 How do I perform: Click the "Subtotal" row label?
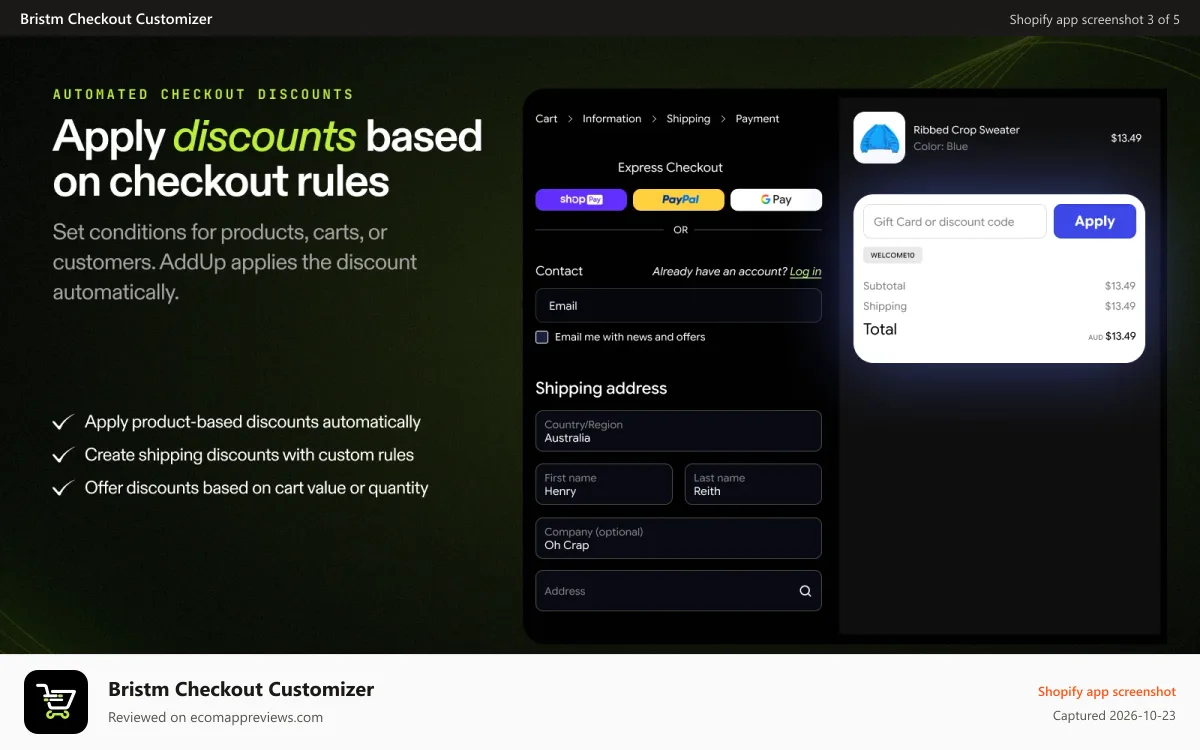pos(884,286)
